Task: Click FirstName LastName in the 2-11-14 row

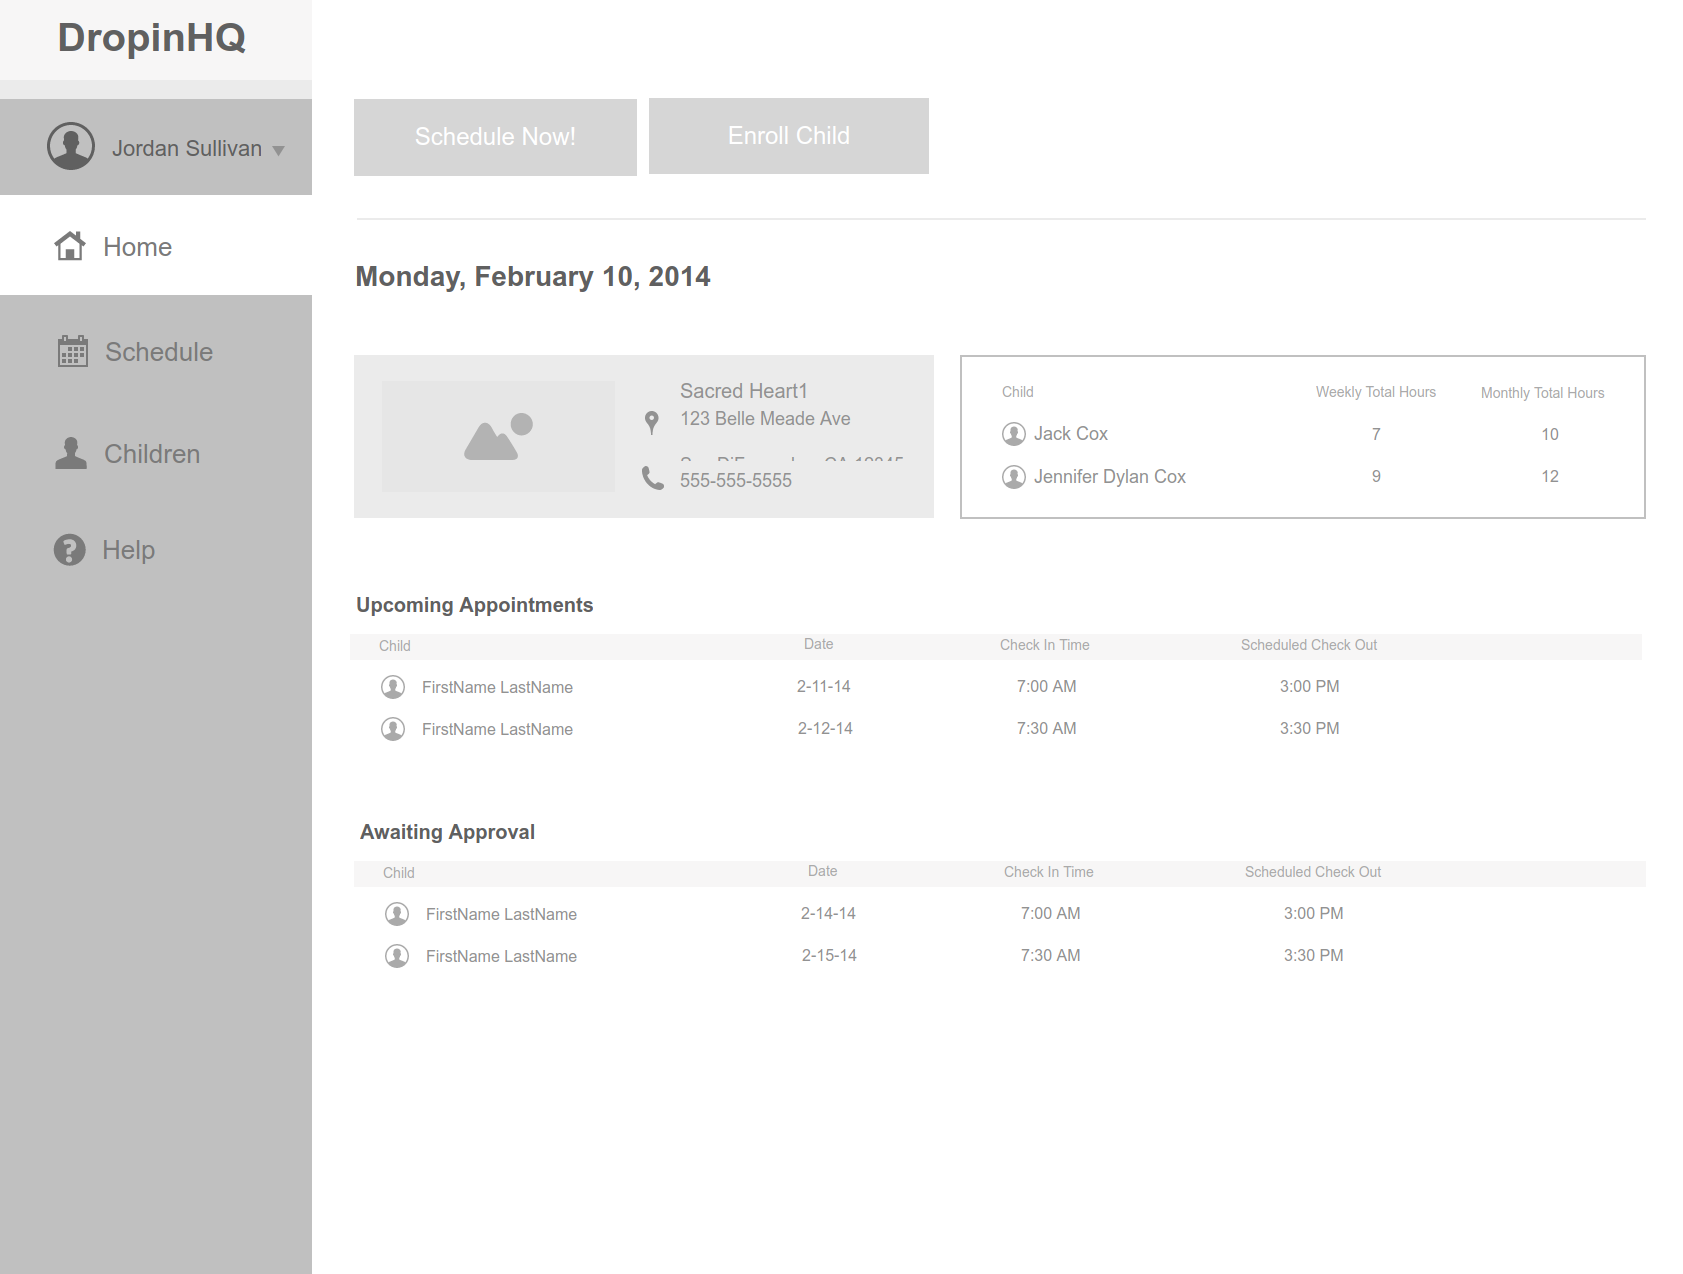Action: point(497,687)
